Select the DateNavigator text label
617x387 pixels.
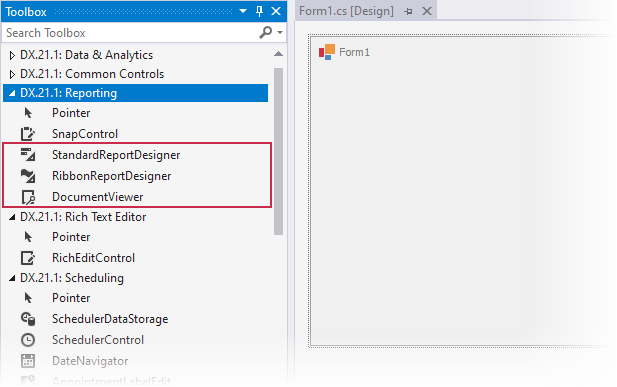click(90, 361)
